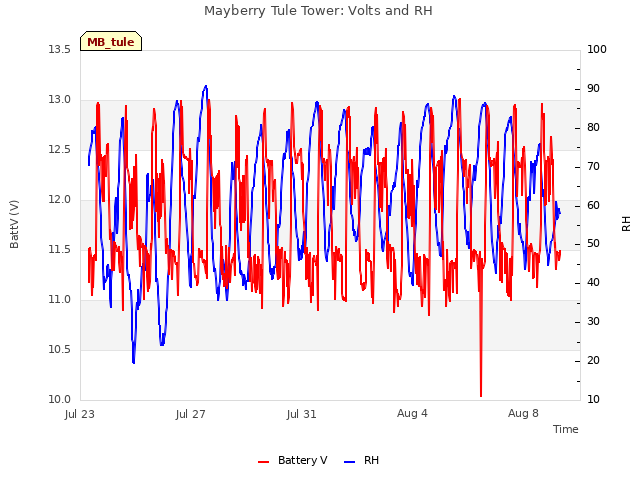Click the 80 right axis value

pos(593,127)
